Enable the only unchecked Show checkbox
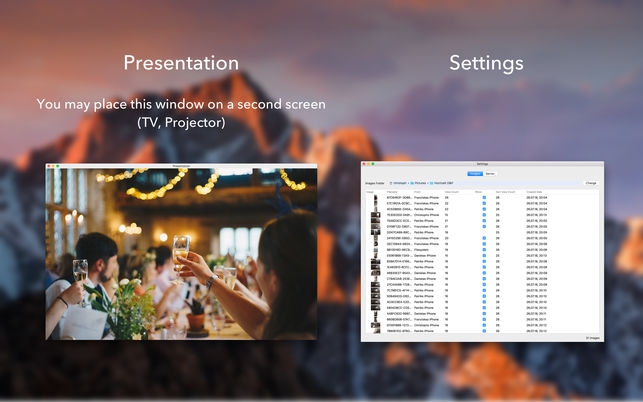This screenshot has width=643, height=402. (484, 232)
